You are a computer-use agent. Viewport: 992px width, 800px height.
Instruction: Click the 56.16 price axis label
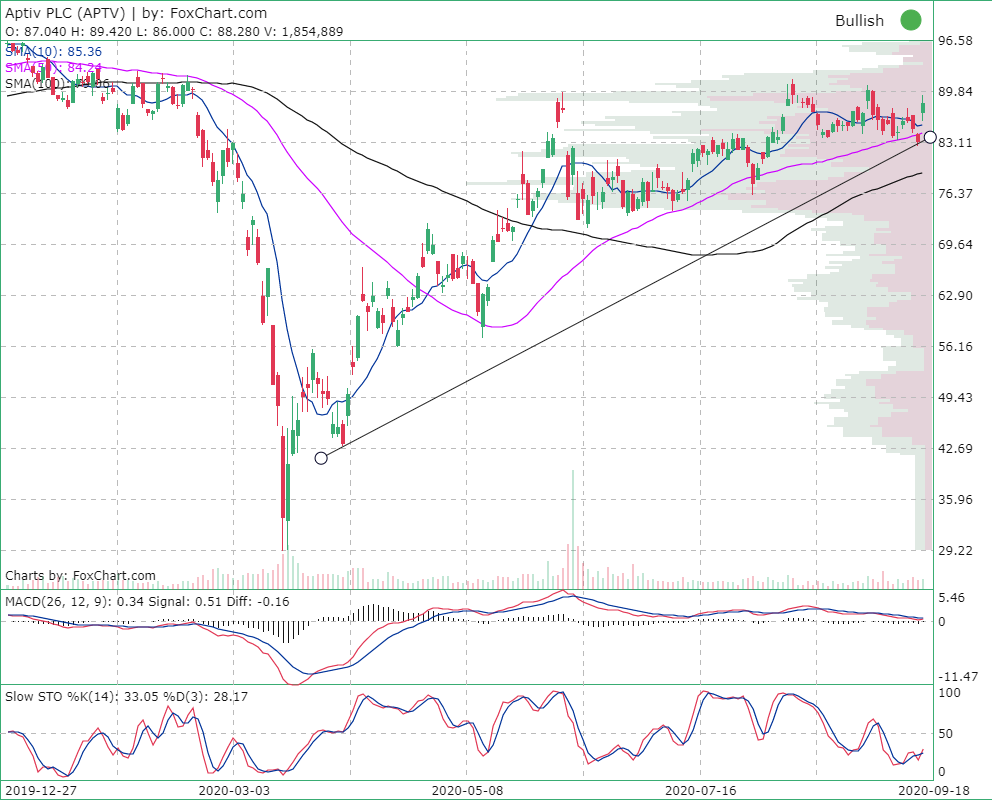tap(955, 347)
